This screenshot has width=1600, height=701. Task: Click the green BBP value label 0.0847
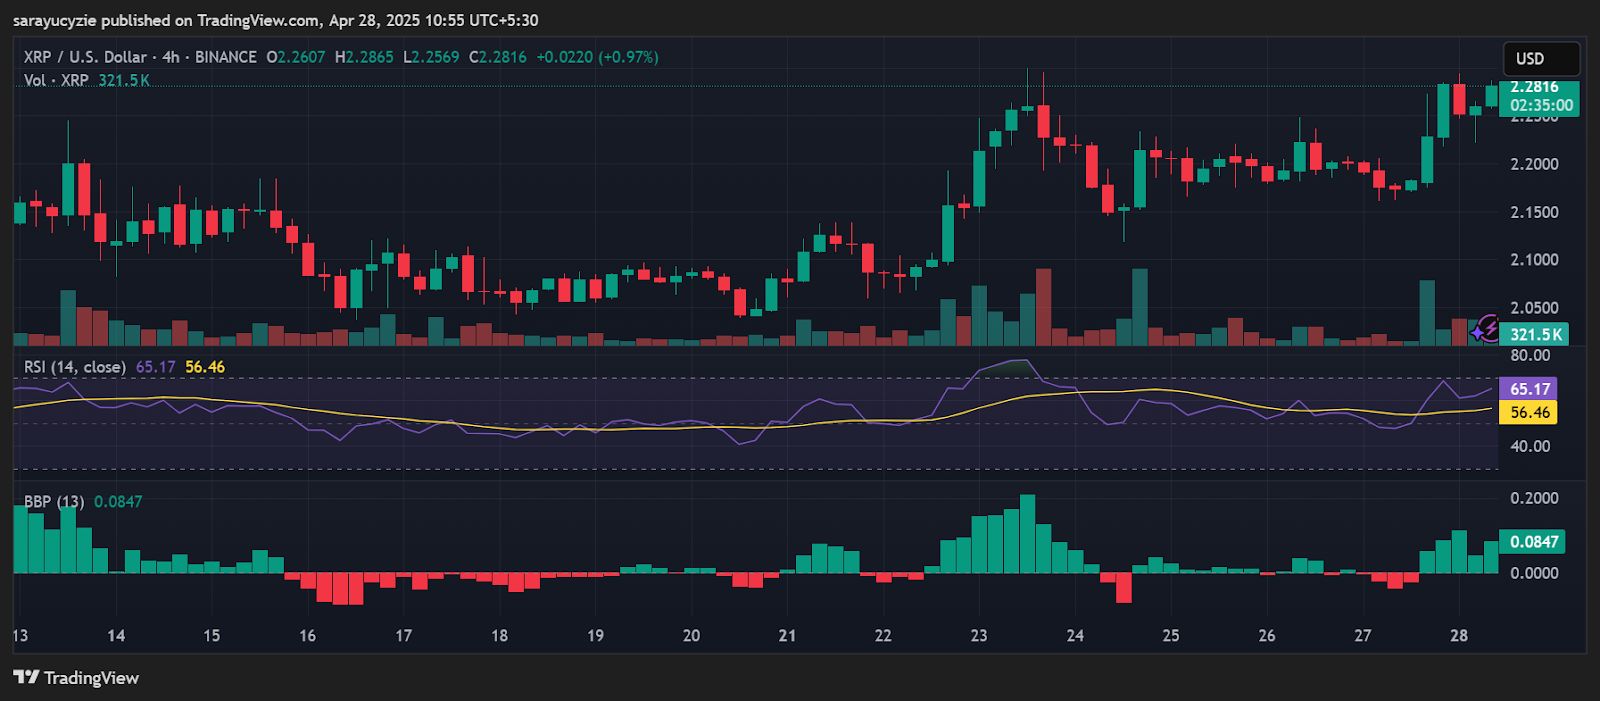1534,542
